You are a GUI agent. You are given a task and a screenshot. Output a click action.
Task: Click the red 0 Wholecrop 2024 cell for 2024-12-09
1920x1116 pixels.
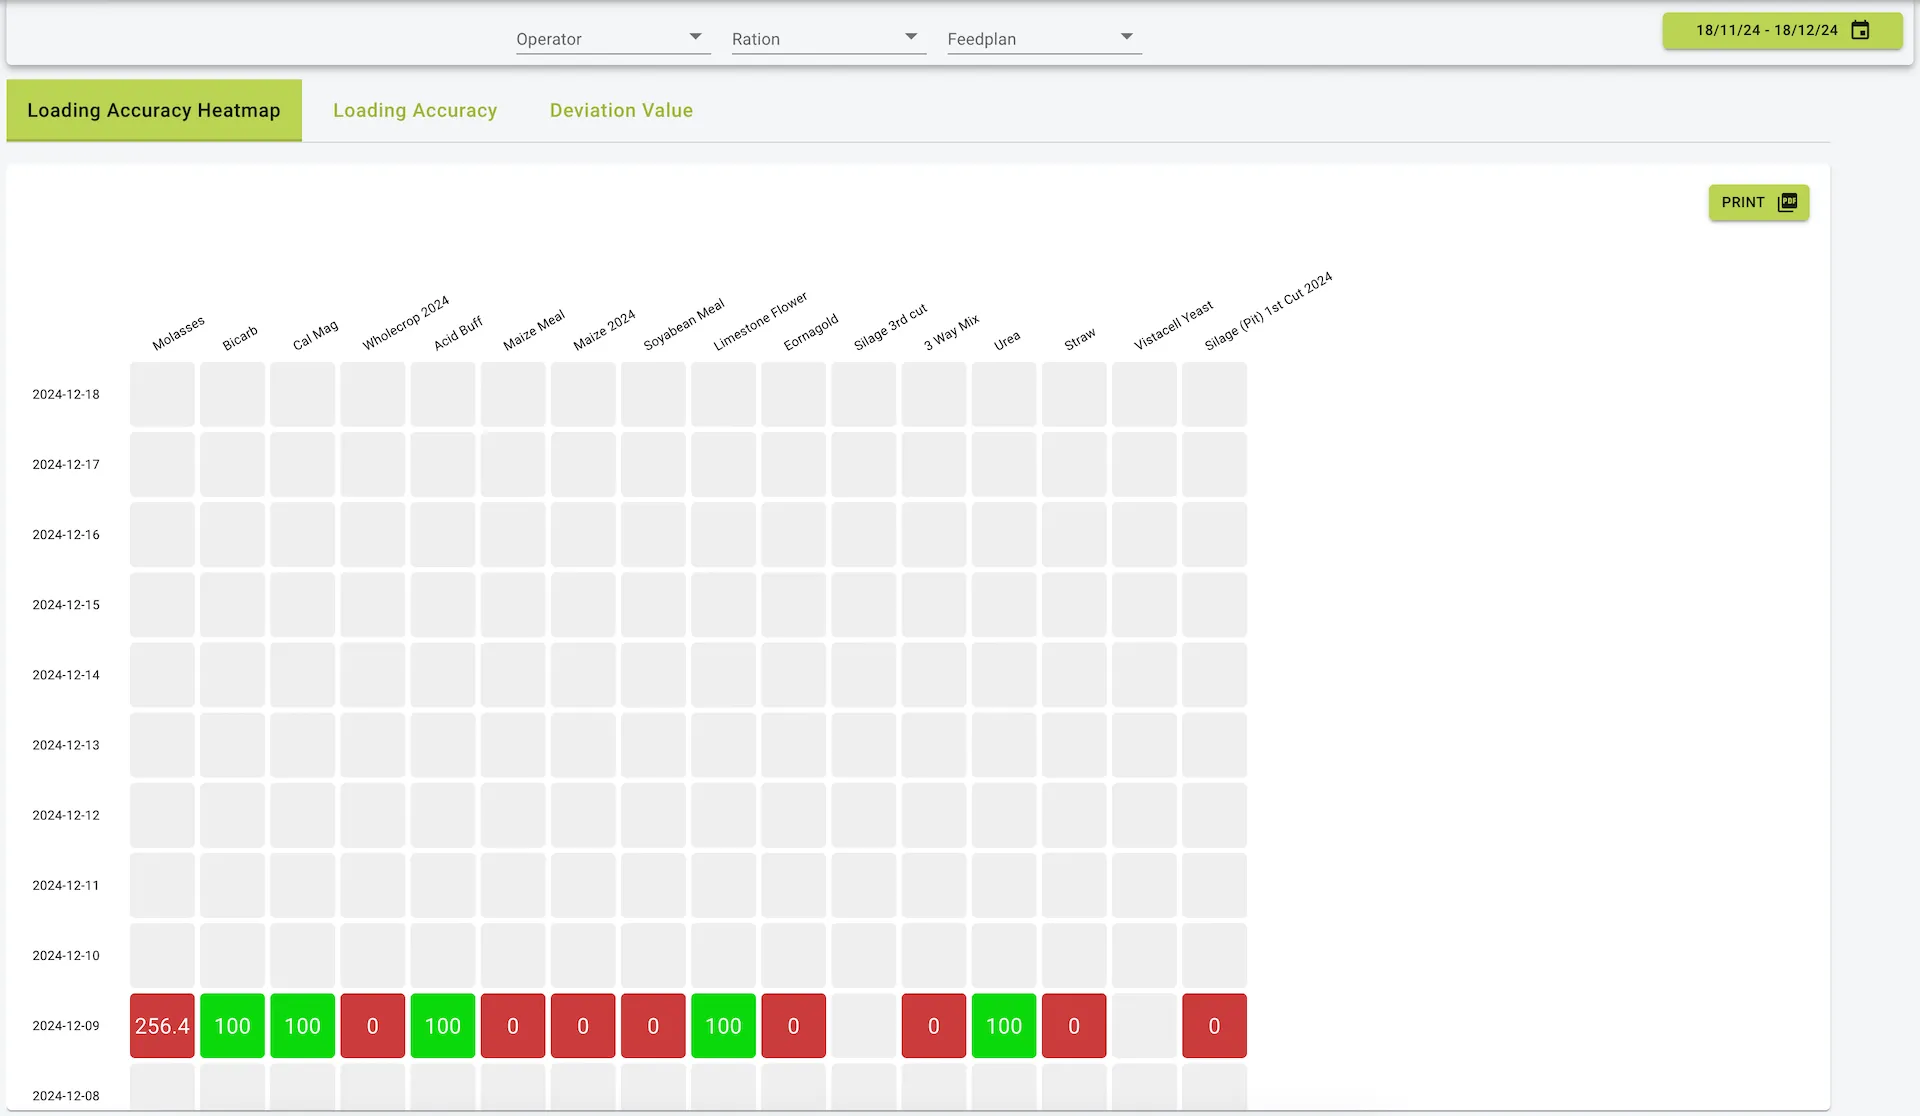[x=372, y=1025]
